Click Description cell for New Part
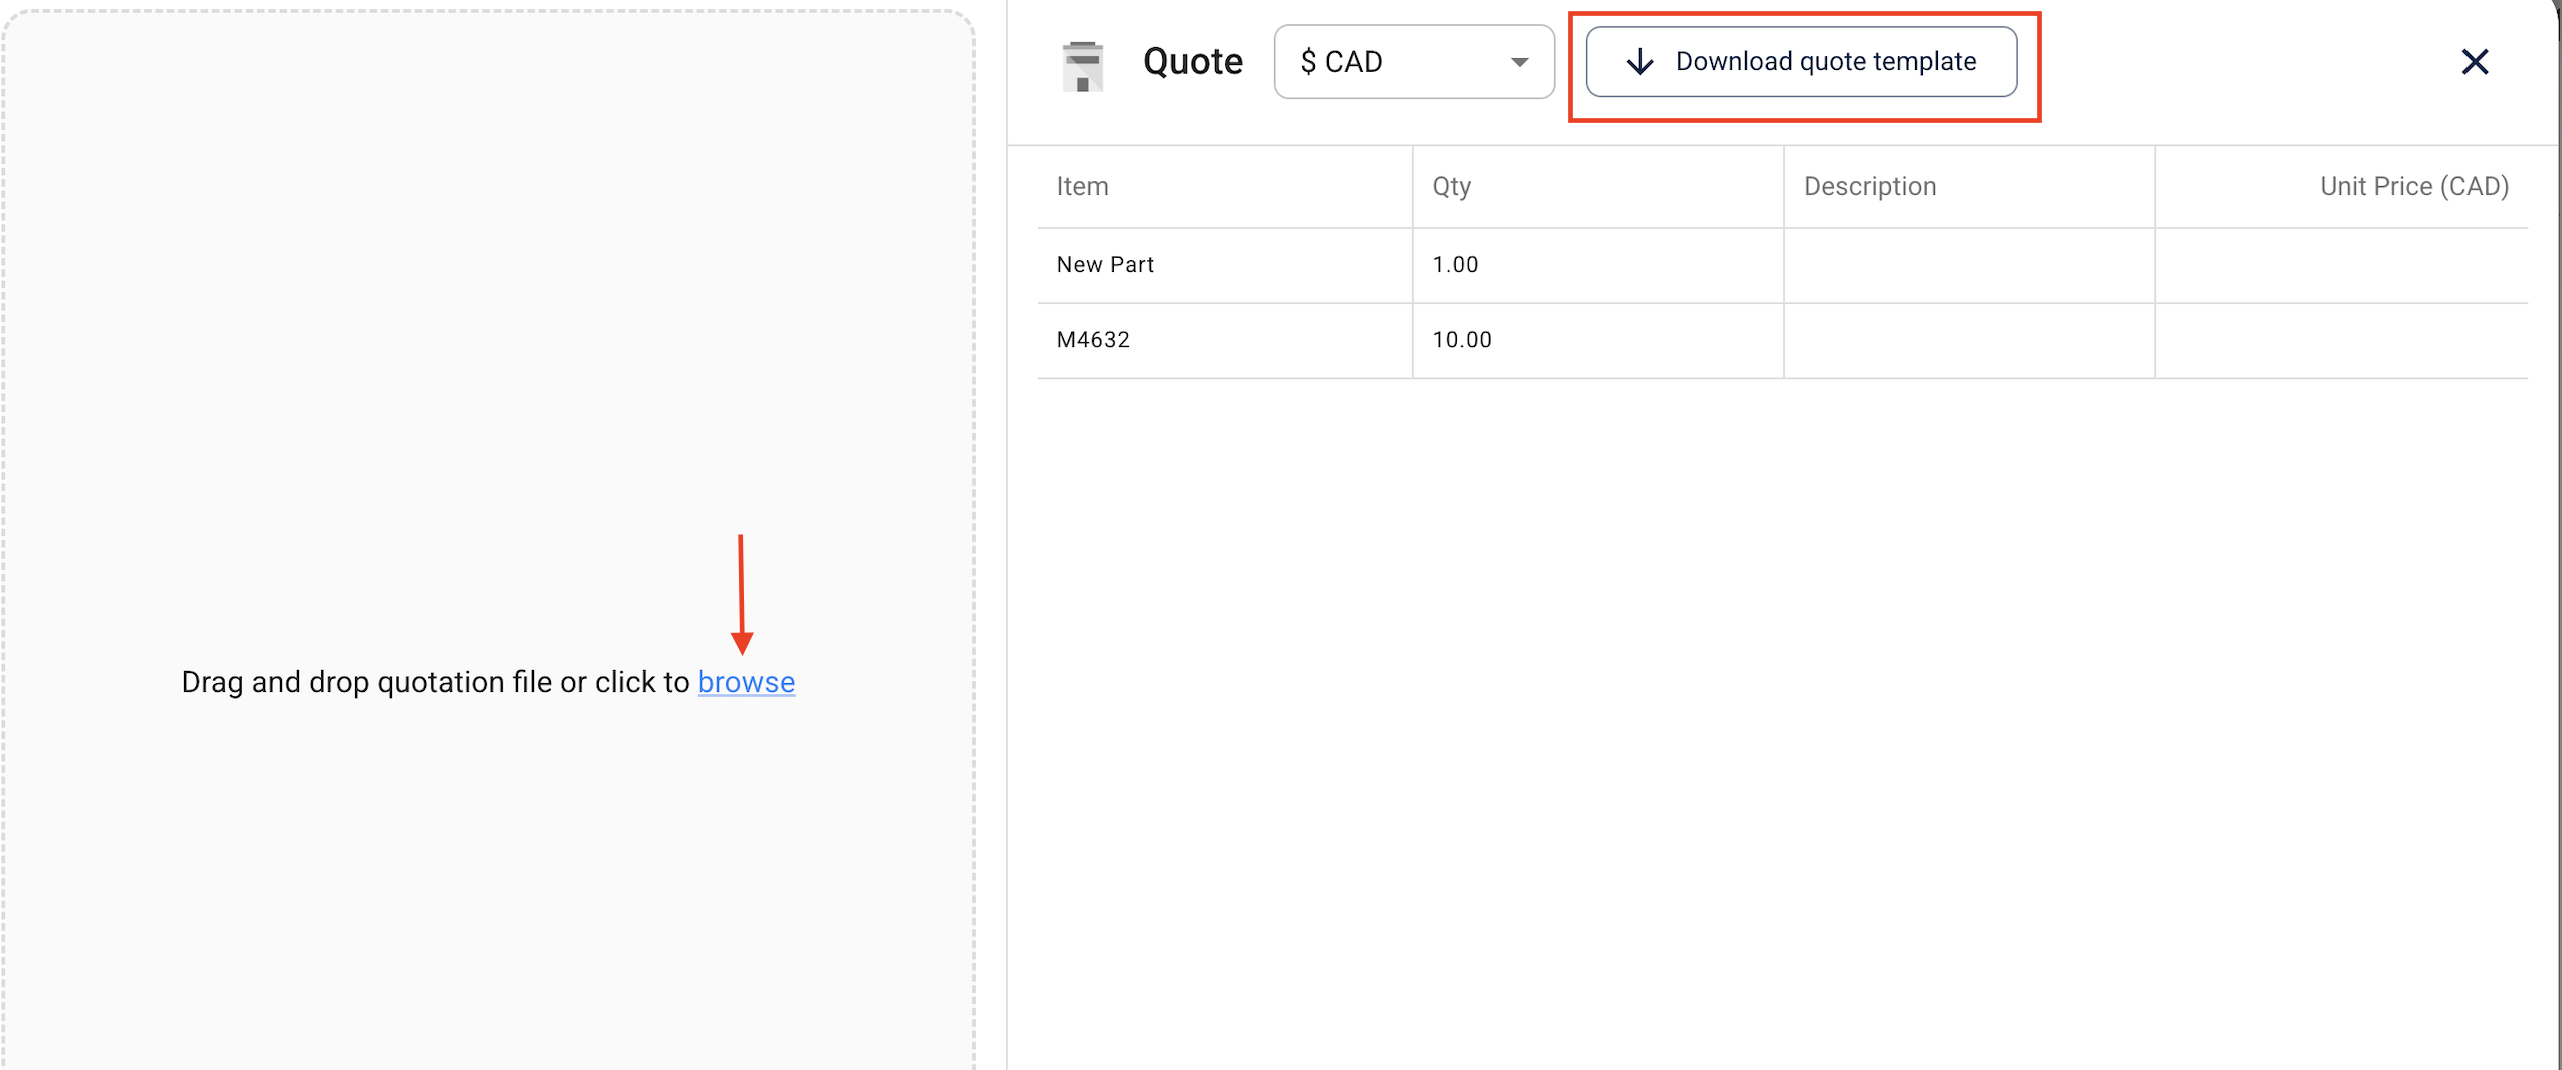The height and width of the screenshot is (1070, 2562). click(x=1968, y=265)
